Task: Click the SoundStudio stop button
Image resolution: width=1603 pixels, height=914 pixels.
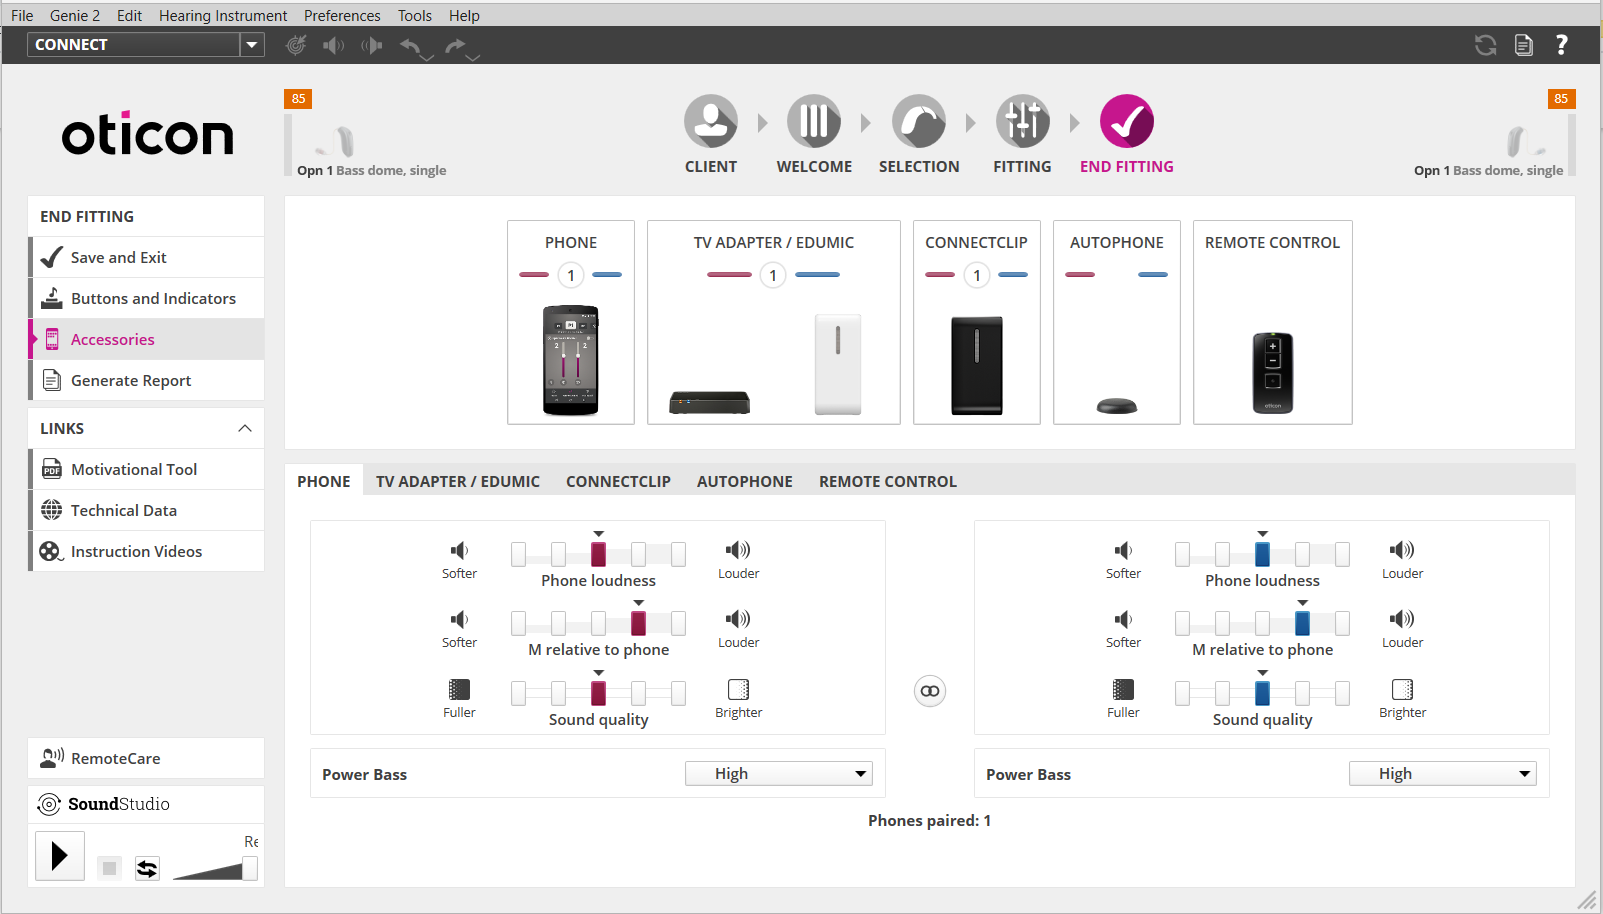Action: pyautogui.click(x=110, y=868)
